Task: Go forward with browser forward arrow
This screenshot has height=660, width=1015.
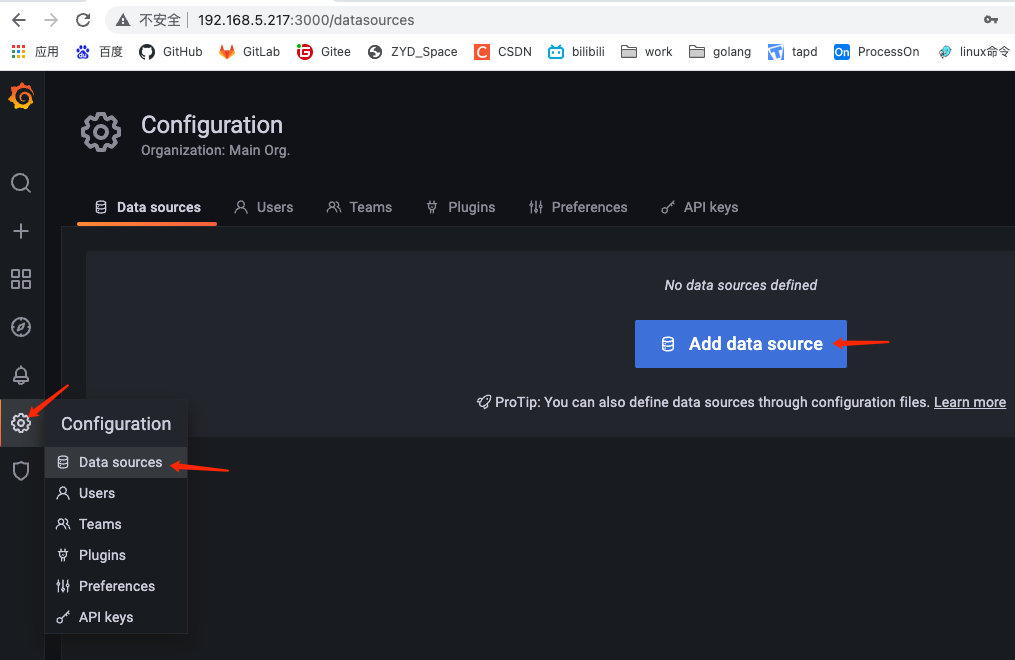Action: pos(50,20)
